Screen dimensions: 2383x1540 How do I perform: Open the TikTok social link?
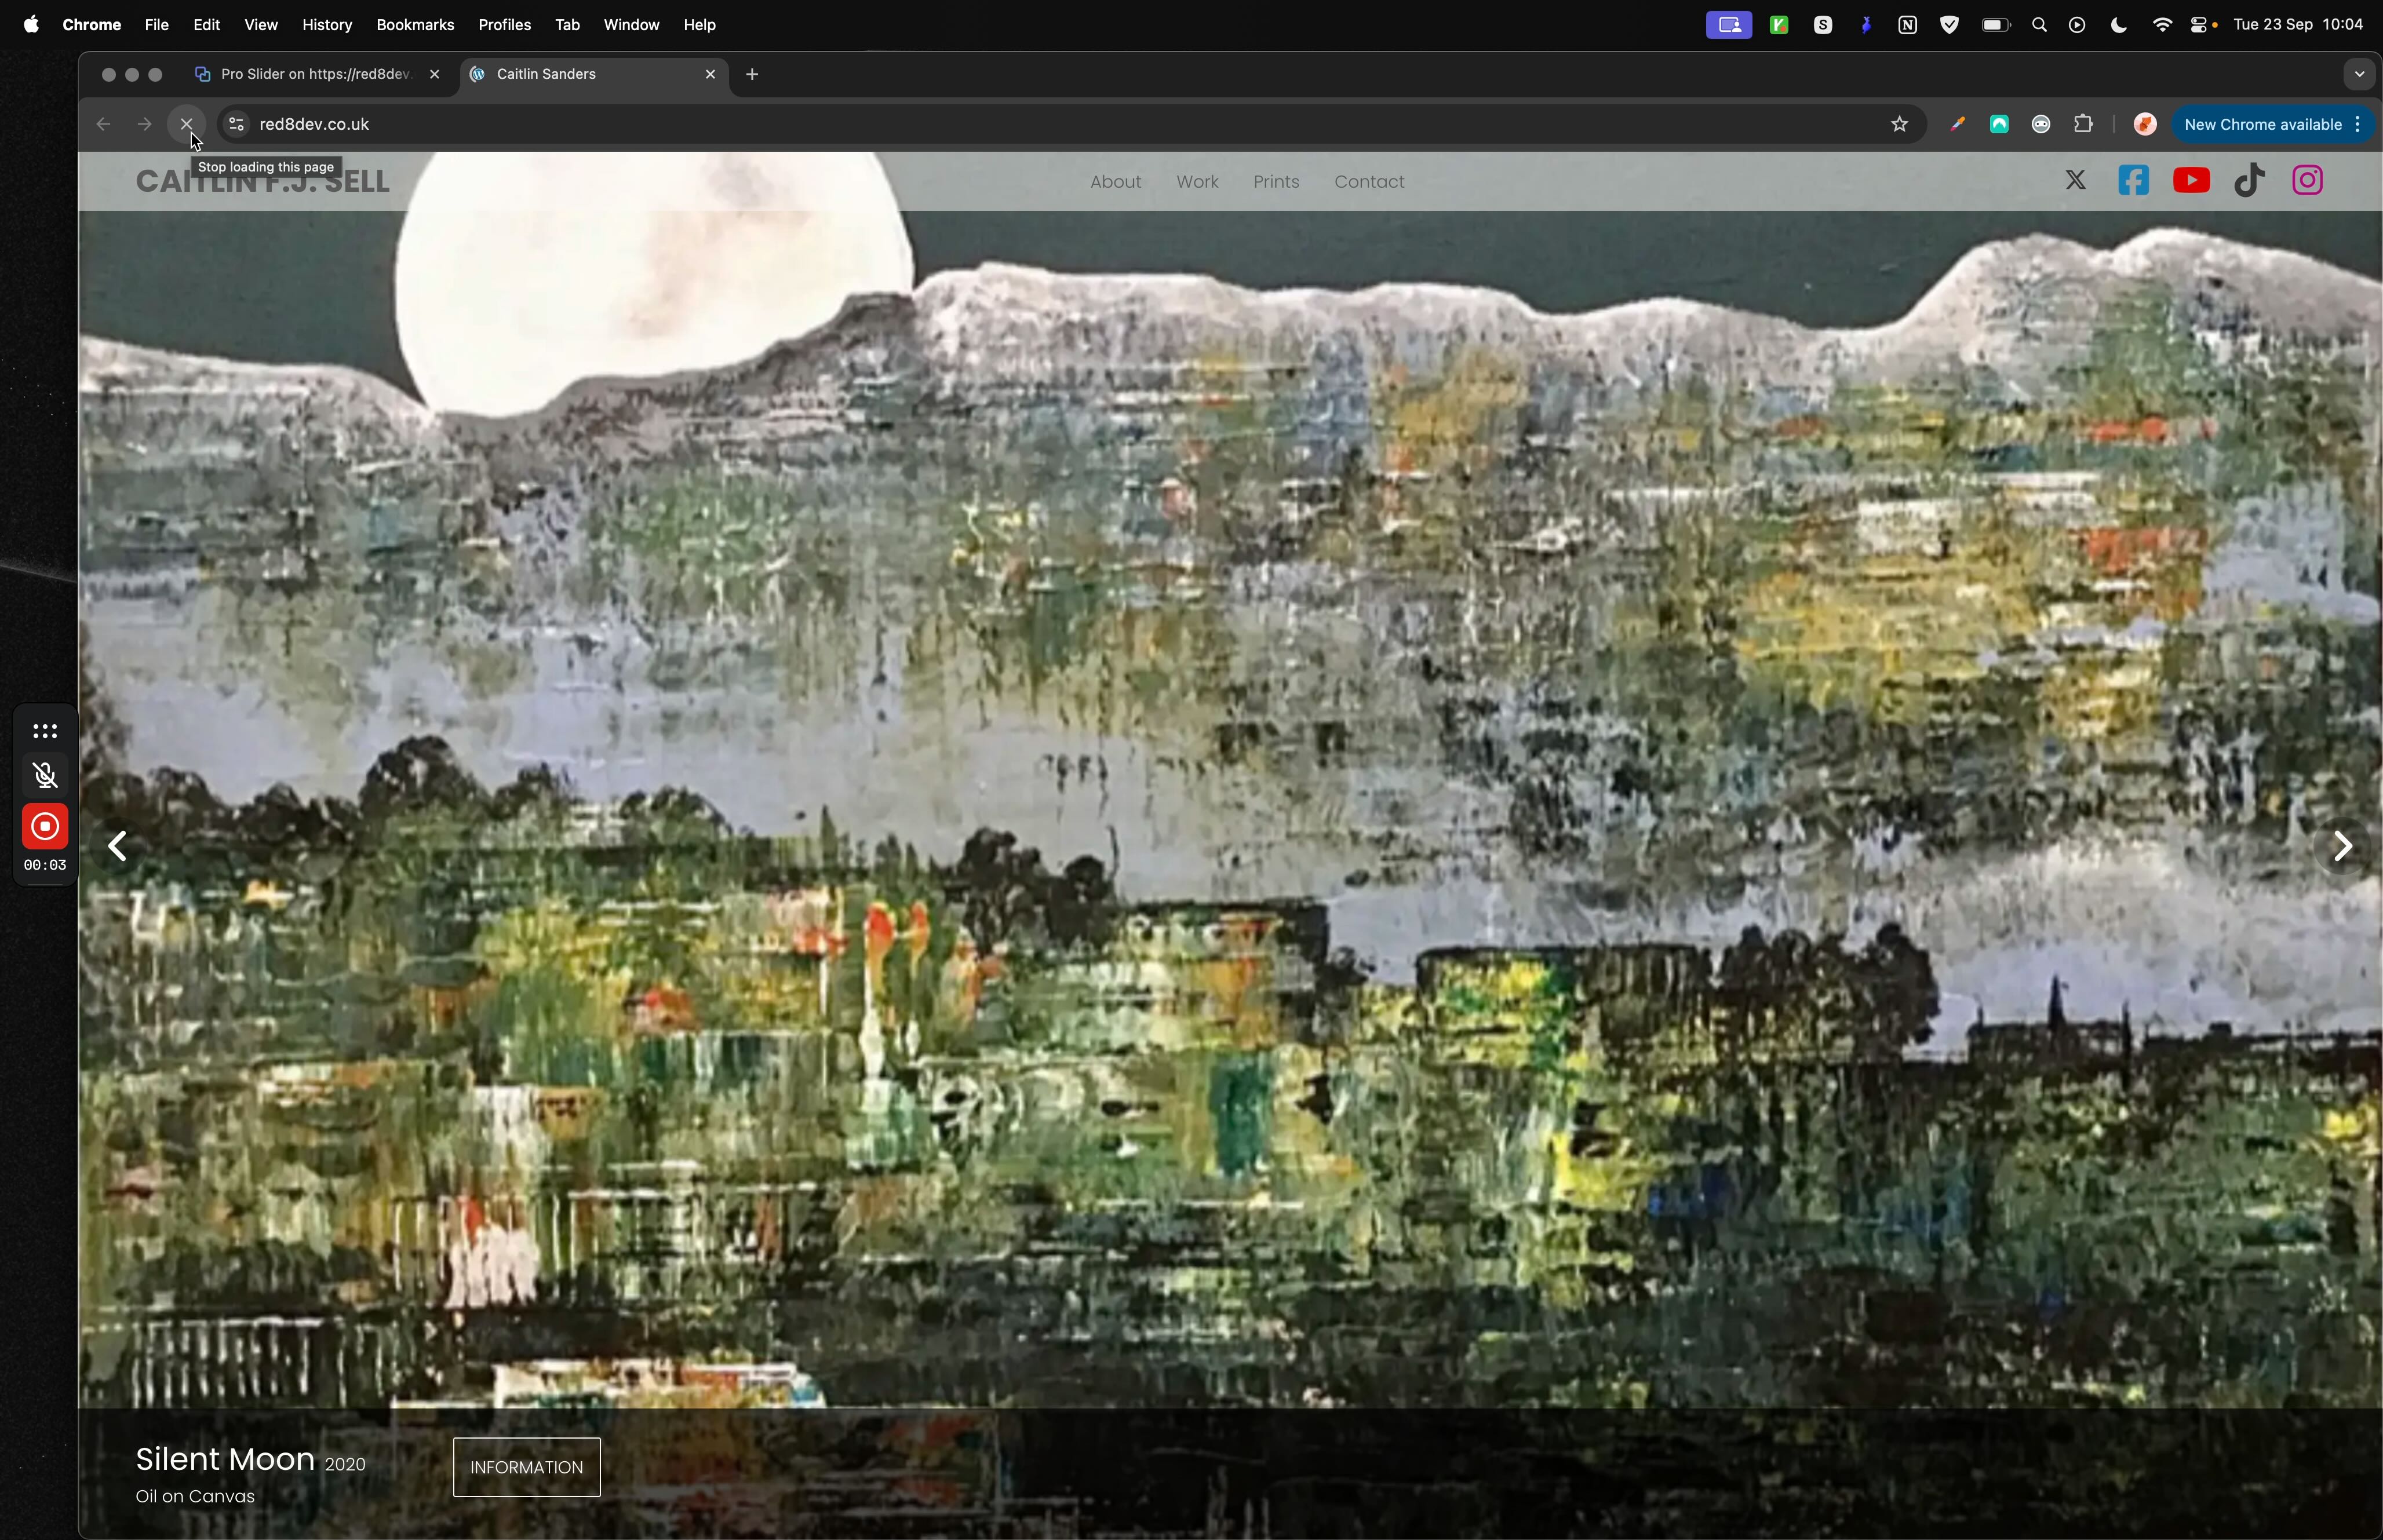[2250, 181]
